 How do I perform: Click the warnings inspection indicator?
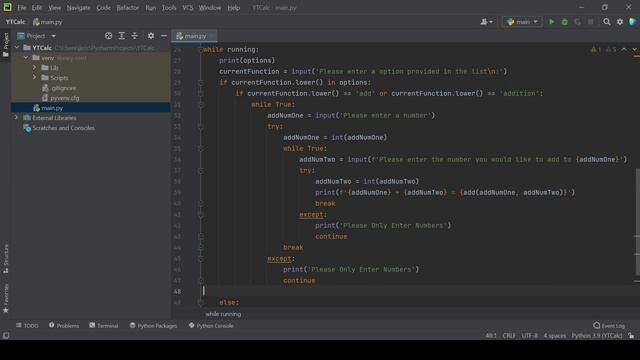[x=603, y=49]
